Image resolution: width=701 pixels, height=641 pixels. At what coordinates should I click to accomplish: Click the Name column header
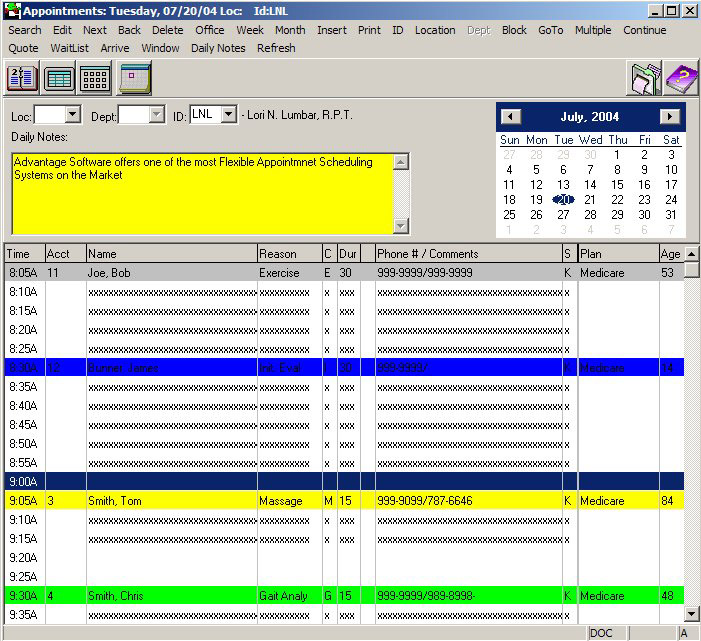tap(172, 254)
